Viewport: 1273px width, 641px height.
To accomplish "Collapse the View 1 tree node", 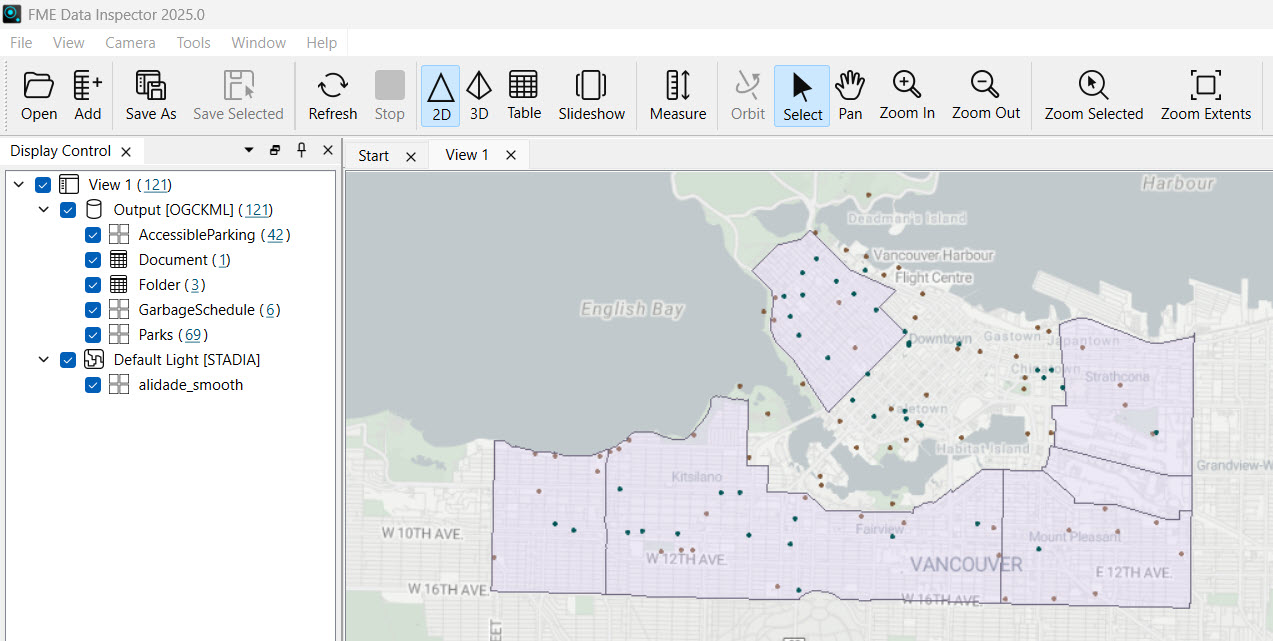I will click(19, 185).
